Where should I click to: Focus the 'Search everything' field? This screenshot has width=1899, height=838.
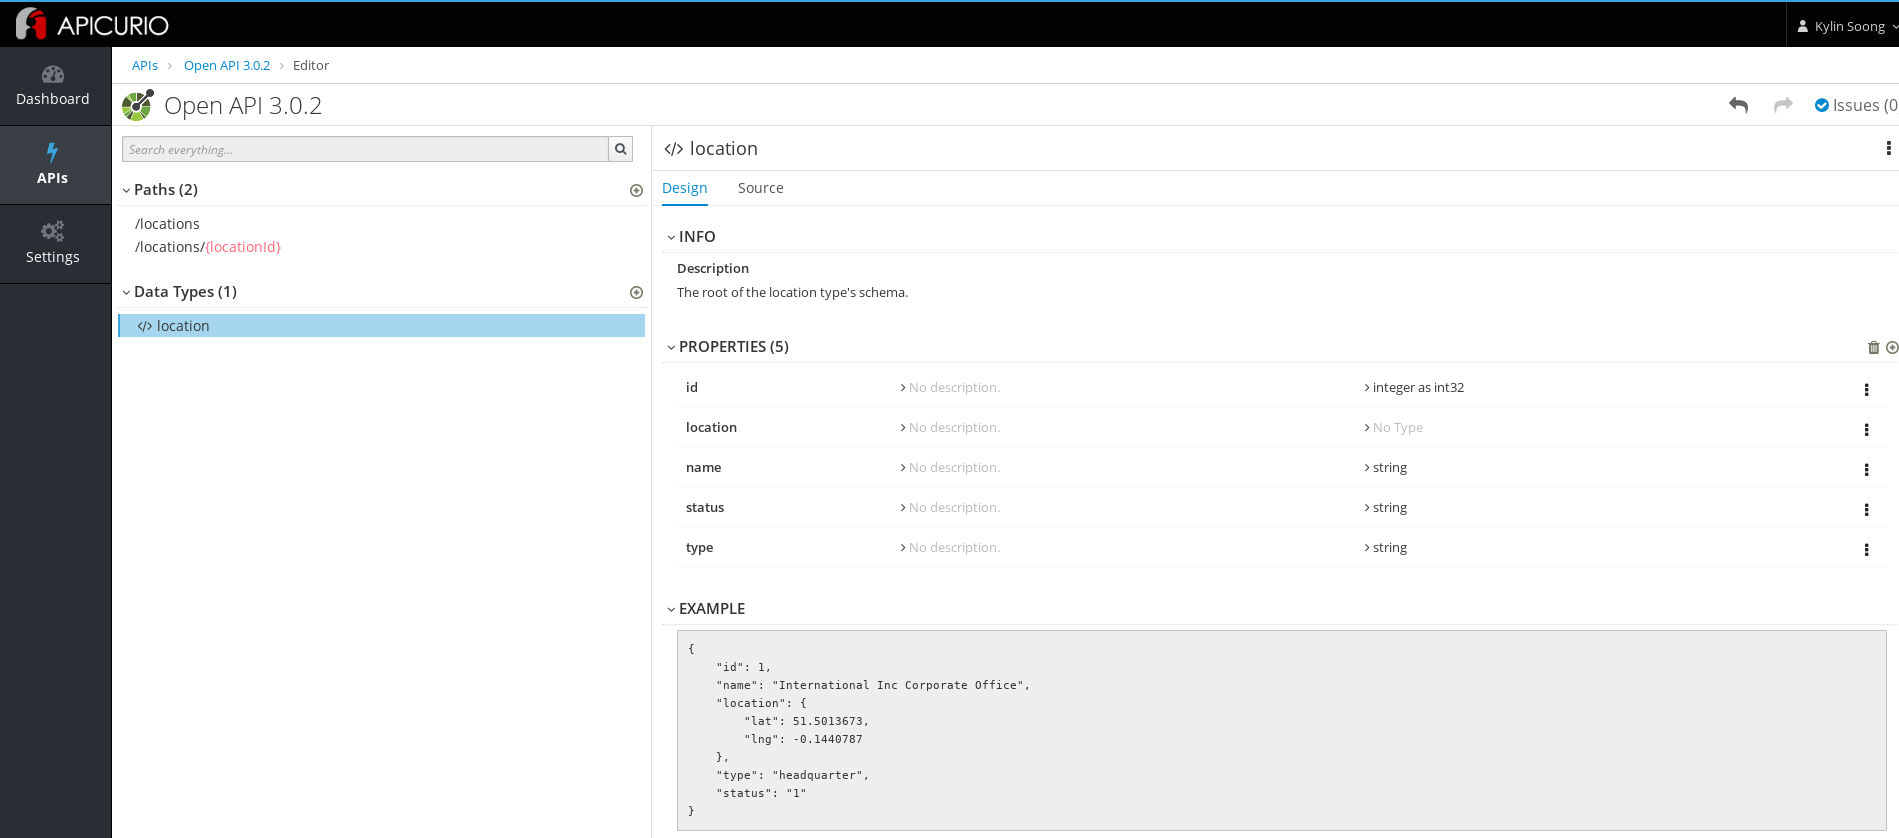[x=365, y=149]
